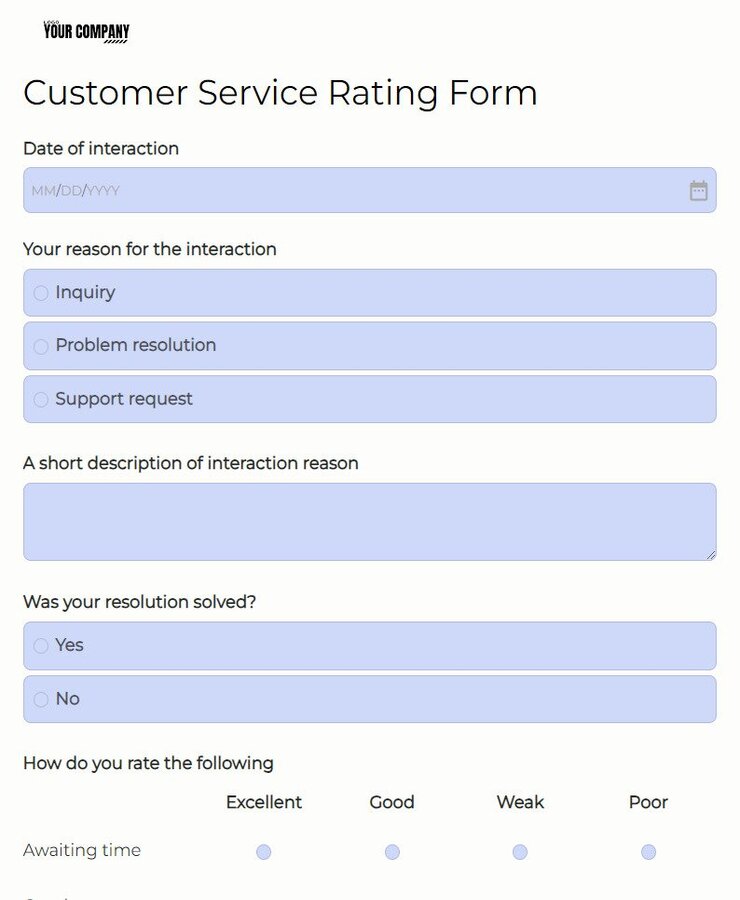Click the Weak column header
The image size is (740, 900).
[x=519, y=802]
